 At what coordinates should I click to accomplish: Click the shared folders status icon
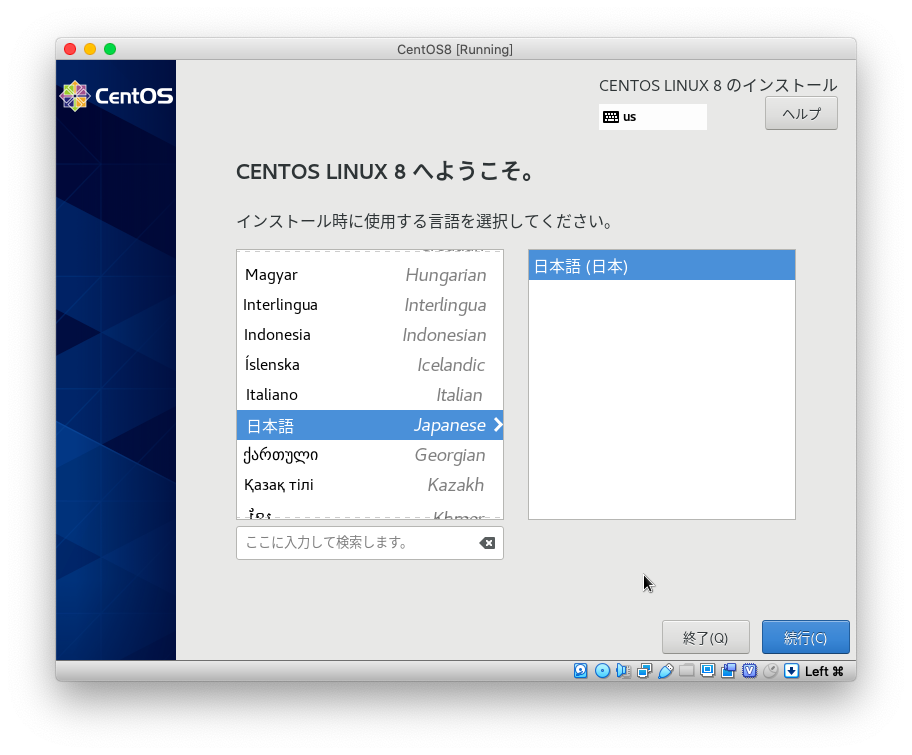(x=686, y=671)
